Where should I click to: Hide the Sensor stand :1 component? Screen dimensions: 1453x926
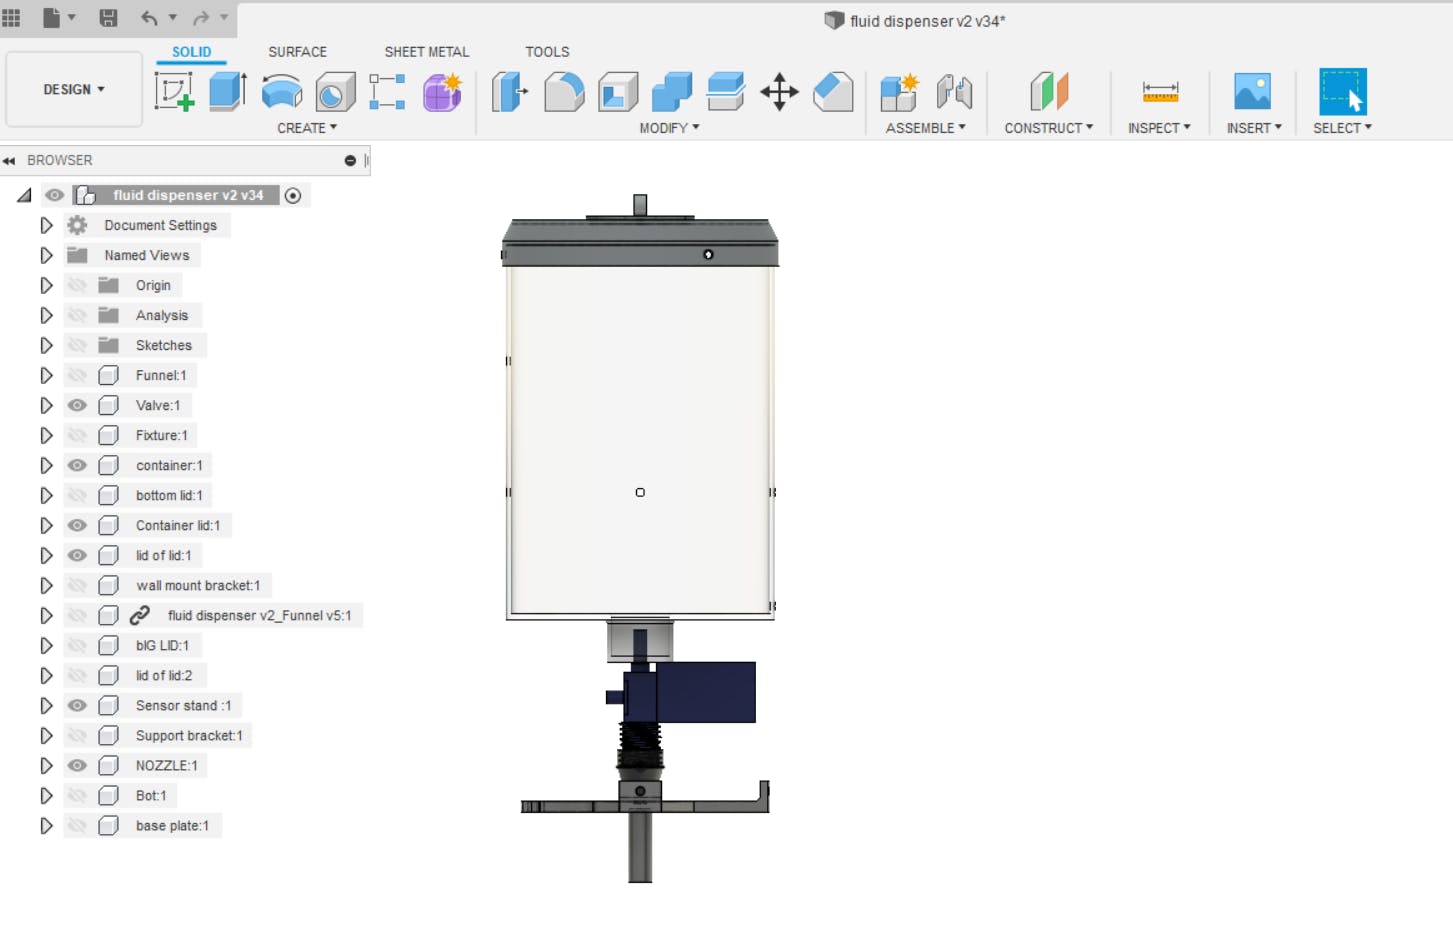[77, 705]
